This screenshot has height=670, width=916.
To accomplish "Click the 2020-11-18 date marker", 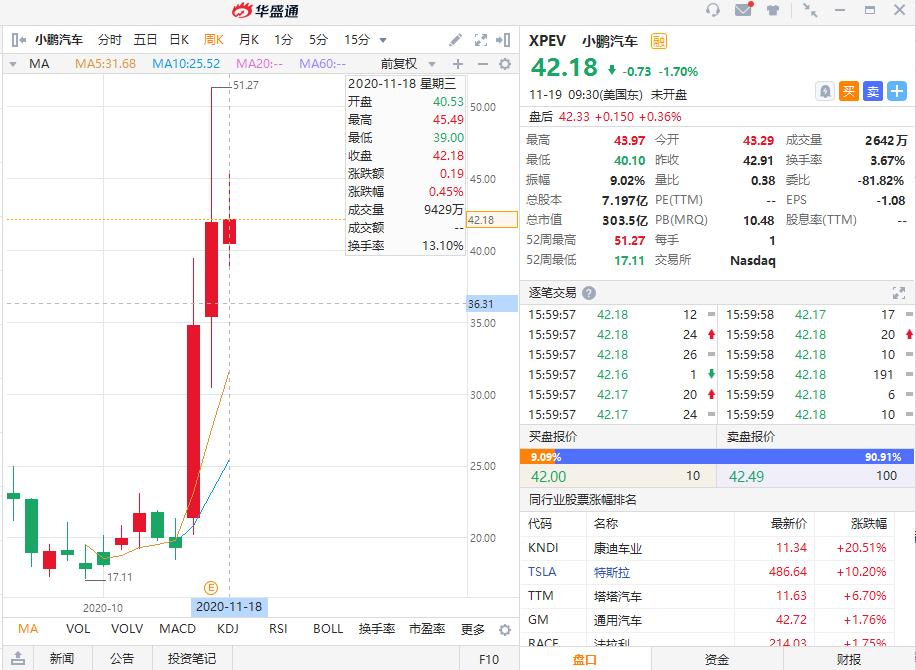I will coord(229,607).
